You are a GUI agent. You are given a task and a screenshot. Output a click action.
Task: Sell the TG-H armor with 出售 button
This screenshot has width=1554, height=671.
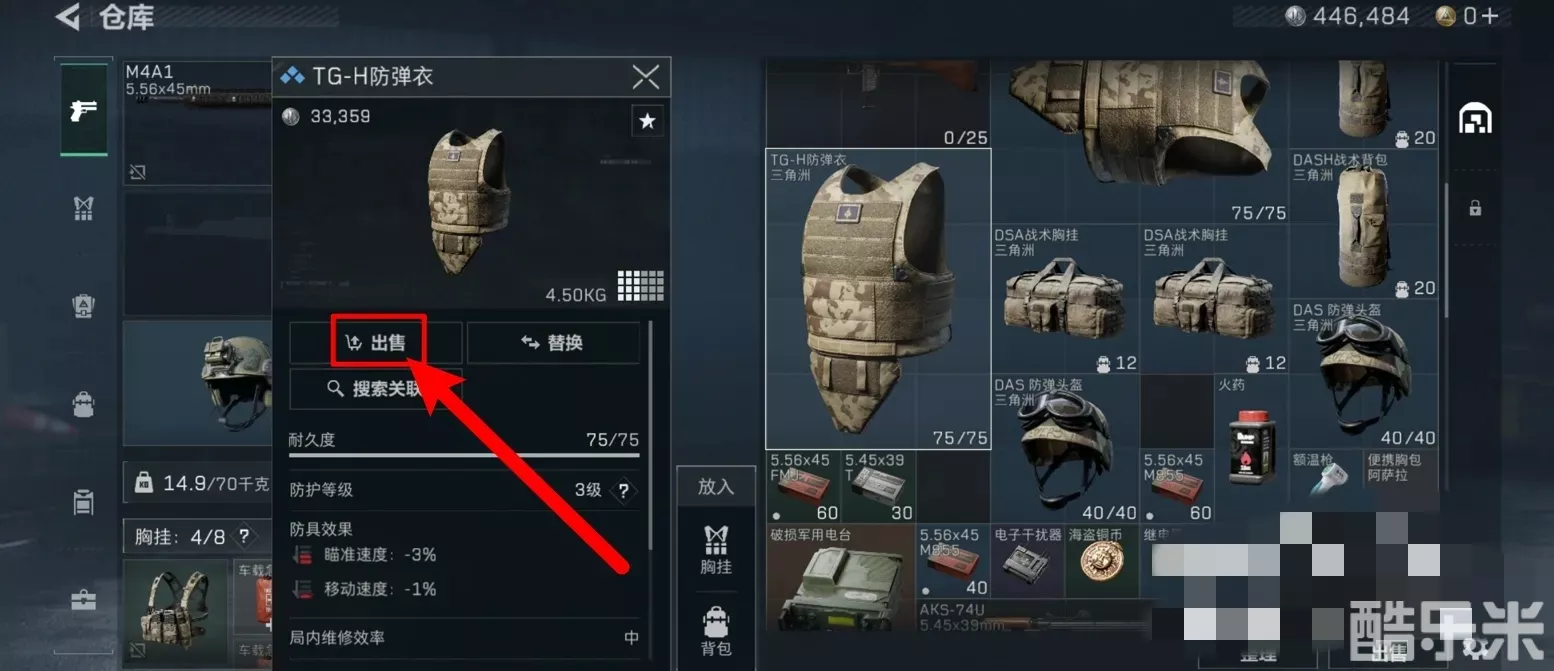376,343
